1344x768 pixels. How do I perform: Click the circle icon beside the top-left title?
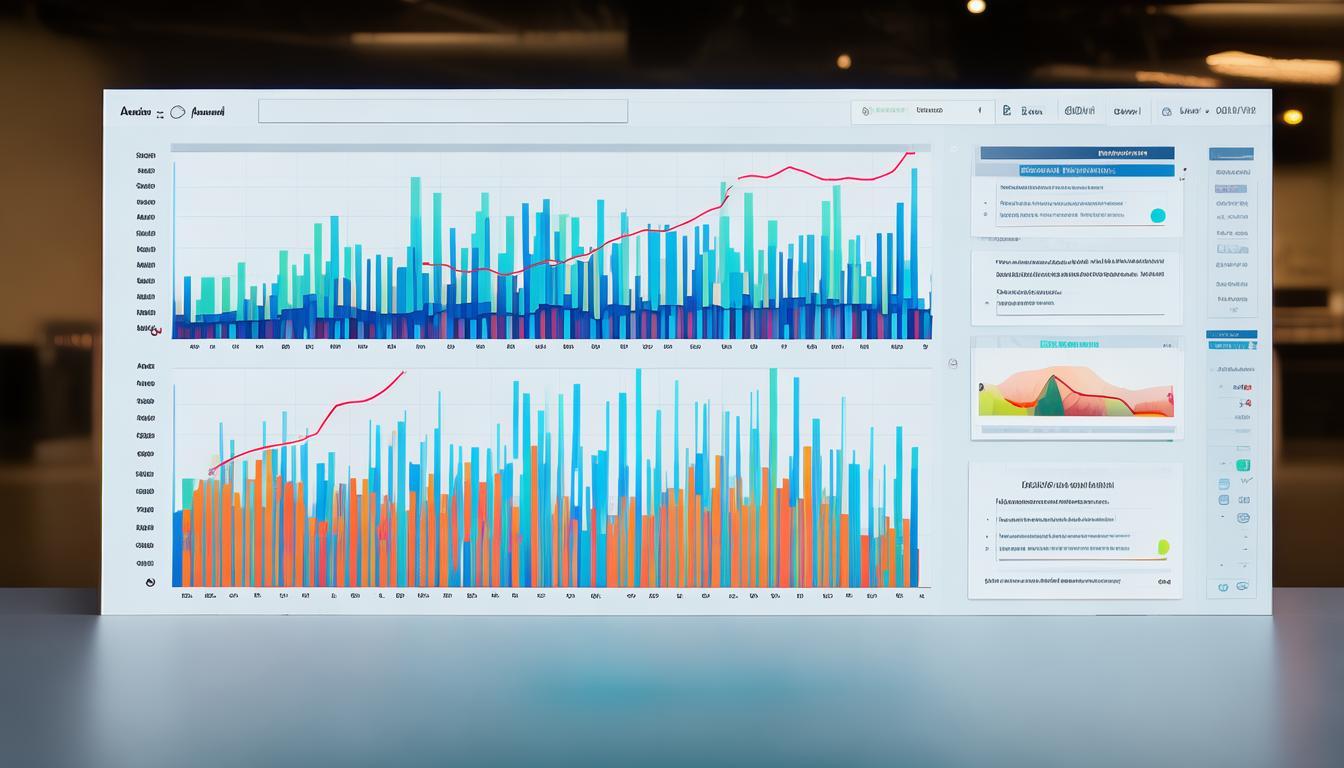(178, 112)
